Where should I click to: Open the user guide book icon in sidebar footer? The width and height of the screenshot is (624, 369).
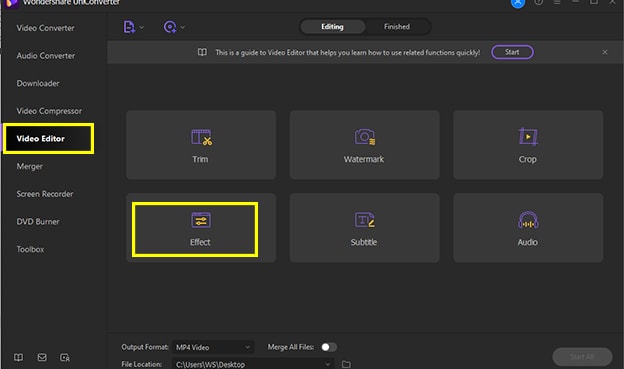point(18,357)
